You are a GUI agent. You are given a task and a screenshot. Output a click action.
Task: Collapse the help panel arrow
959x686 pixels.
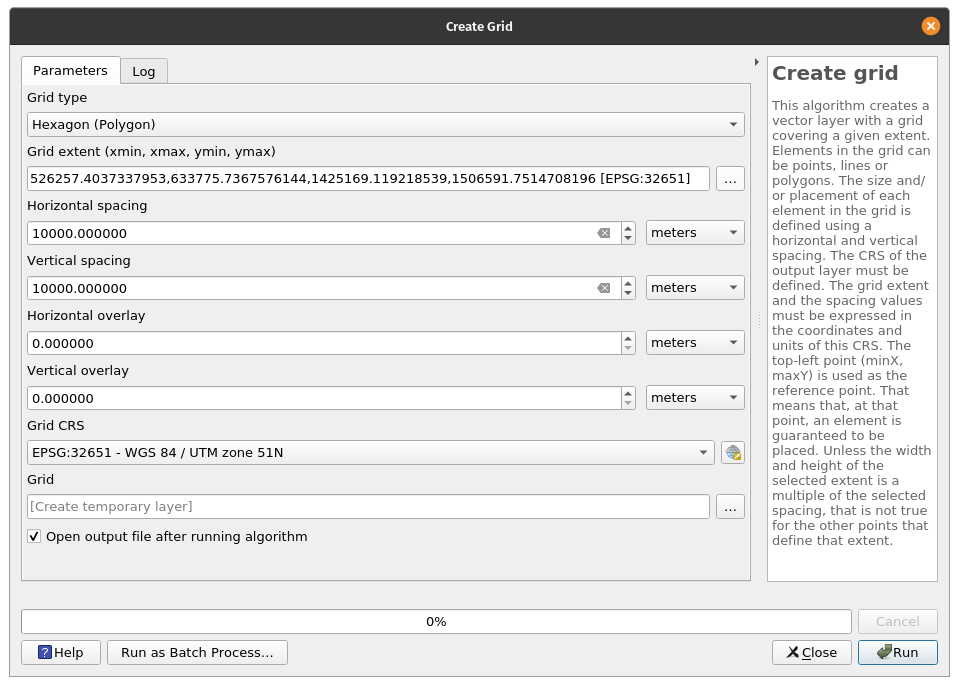pyautogui.click(x=756, y=62)
